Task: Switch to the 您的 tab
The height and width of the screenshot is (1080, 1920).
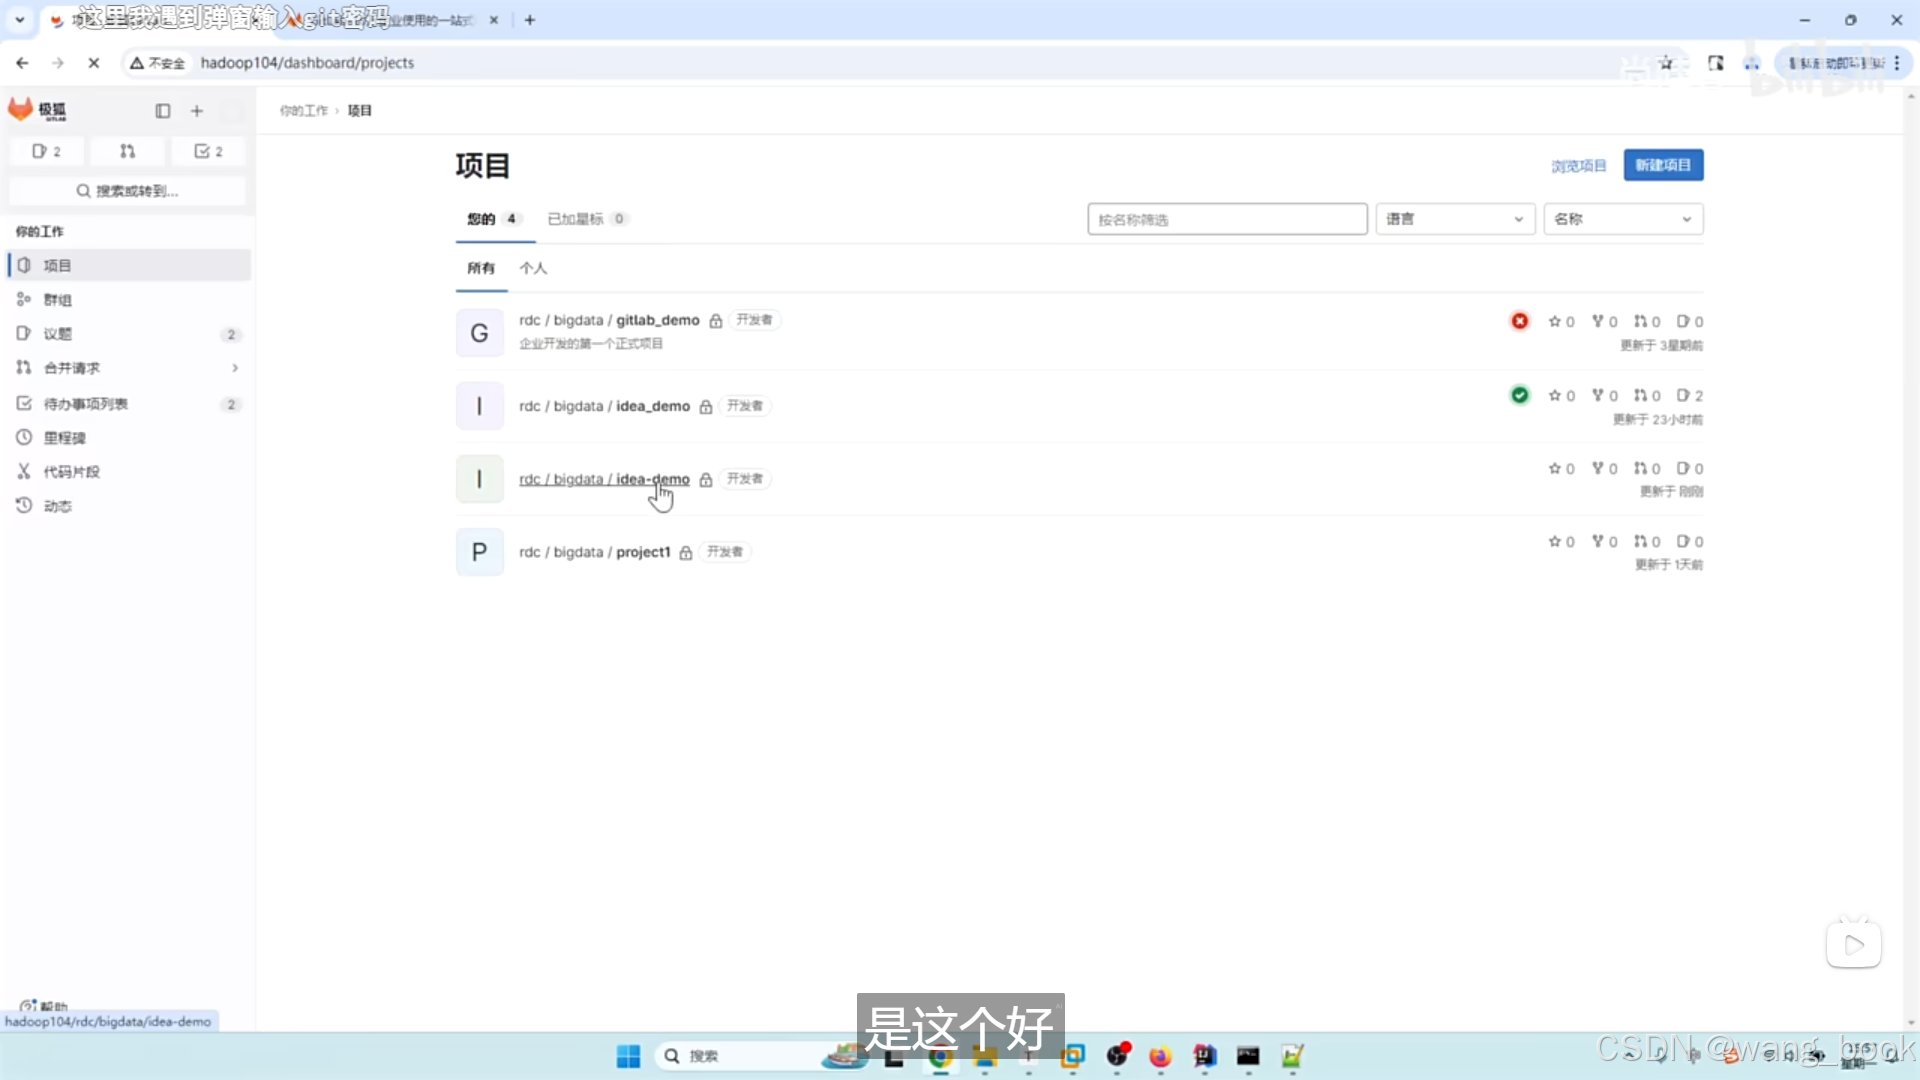Action: [x=493, y=219]
